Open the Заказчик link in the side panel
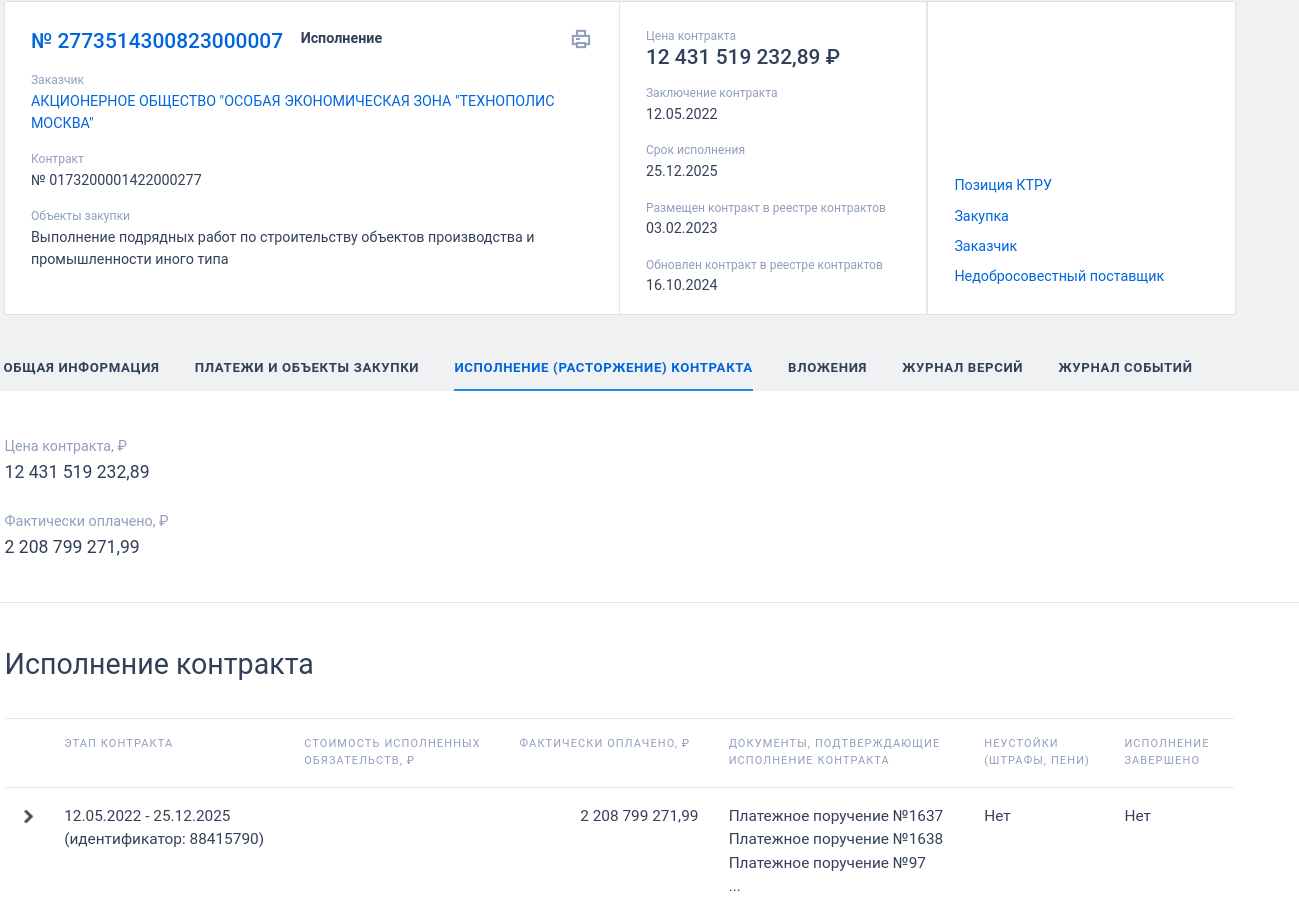The width and height of the screenshot is (1299, 907). pos(985,246)
